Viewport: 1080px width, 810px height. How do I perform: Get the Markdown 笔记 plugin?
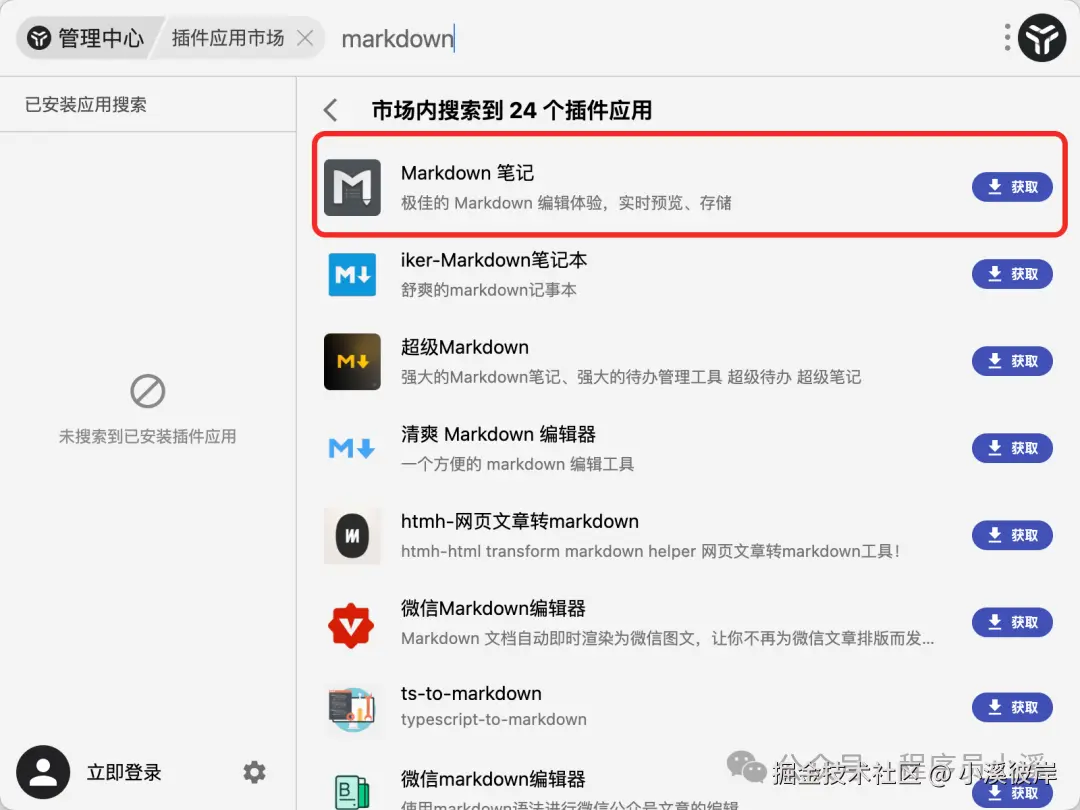coord(1012,187)
